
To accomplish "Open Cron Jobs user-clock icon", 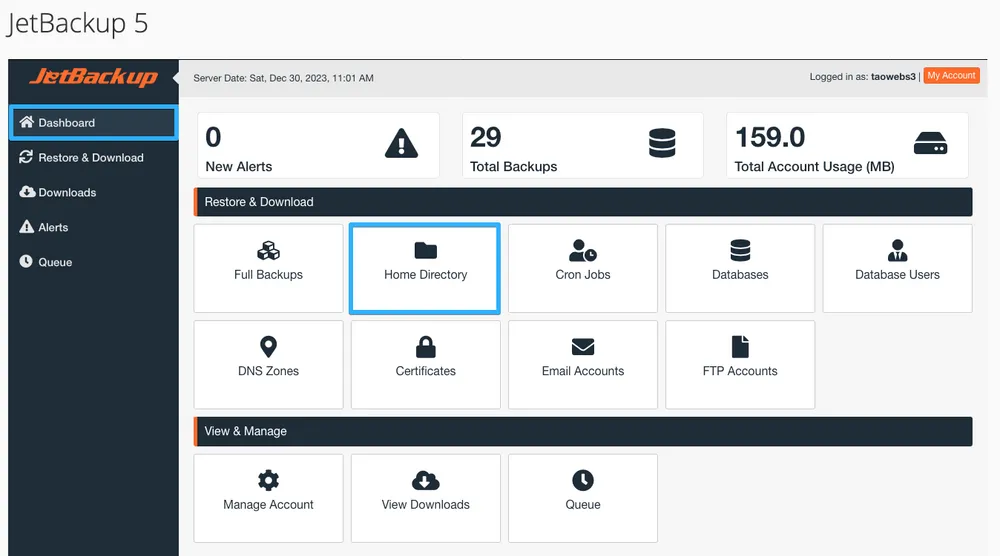I will (x=583, y=250).
